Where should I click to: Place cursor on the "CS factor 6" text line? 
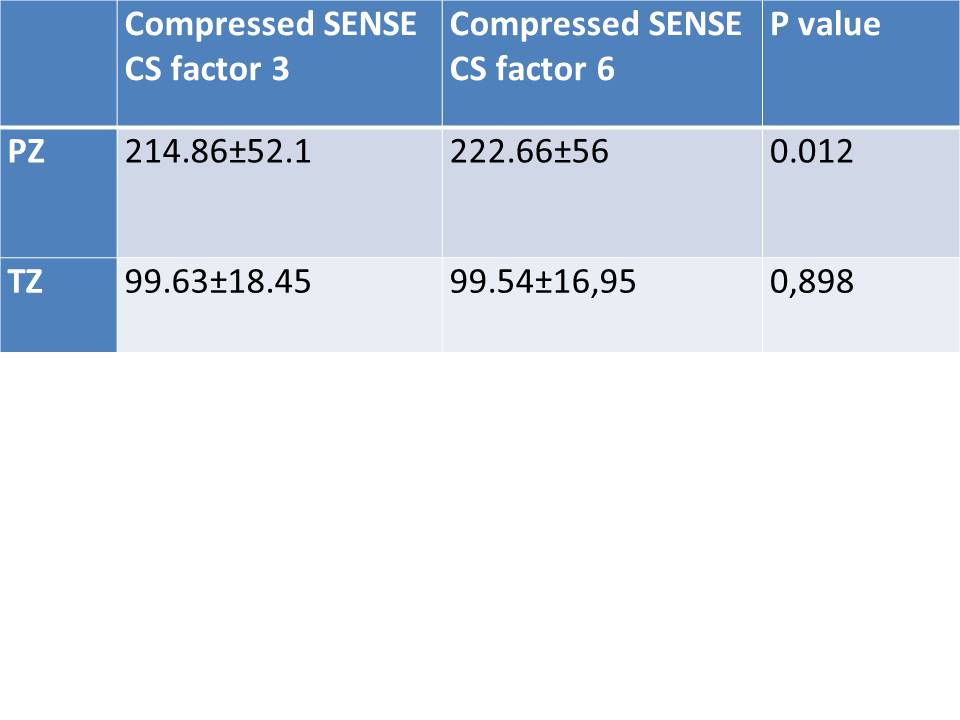click(x=532, y=69)
